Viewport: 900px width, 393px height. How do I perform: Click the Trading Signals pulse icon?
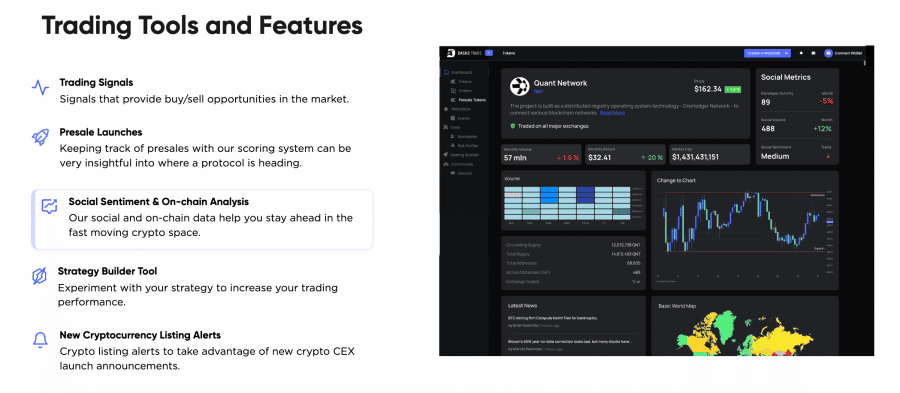pos(40,87)
